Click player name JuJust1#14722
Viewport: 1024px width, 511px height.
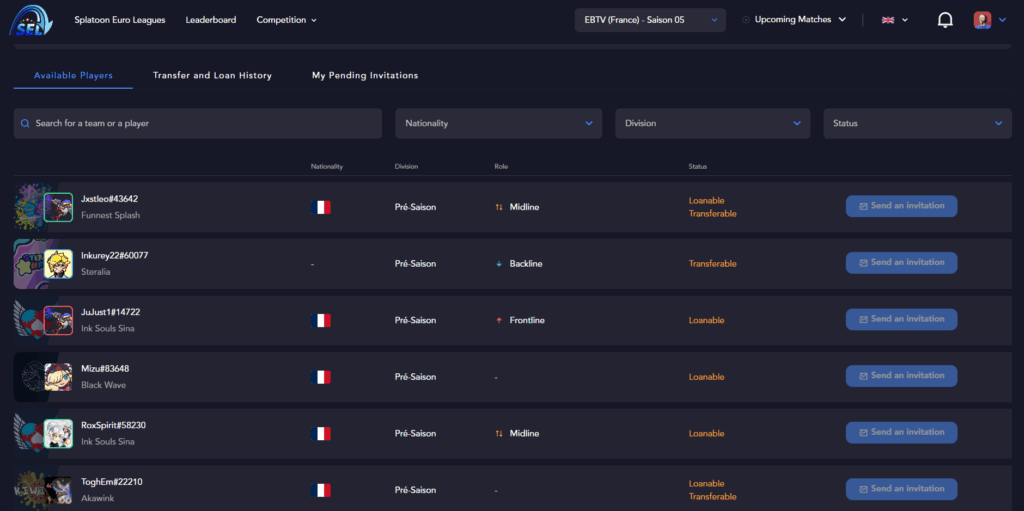click(110, 312)
